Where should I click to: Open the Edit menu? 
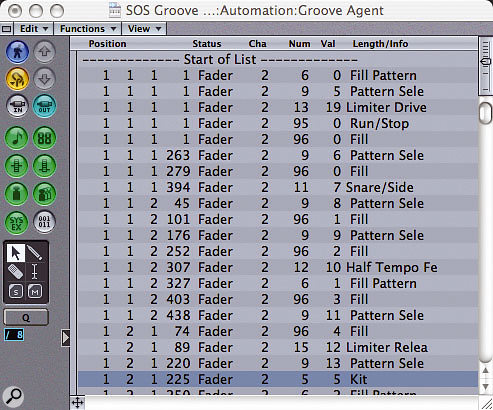click(34, 29)
